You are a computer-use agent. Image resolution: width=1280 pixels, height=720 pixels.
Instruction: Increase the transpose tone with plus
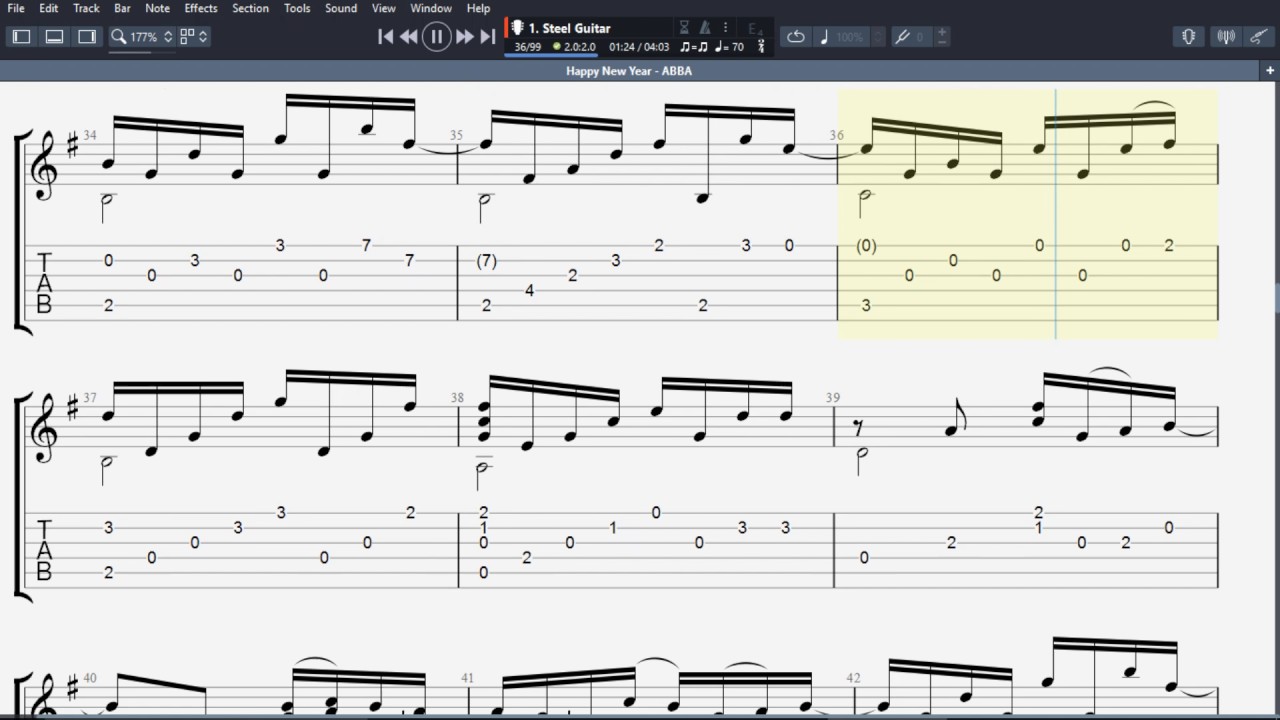[942, 32]
